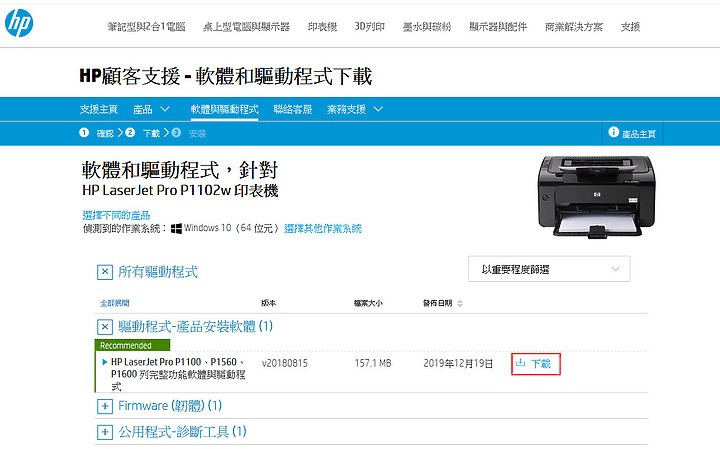Open 支援 top menu

click(630, 27)
